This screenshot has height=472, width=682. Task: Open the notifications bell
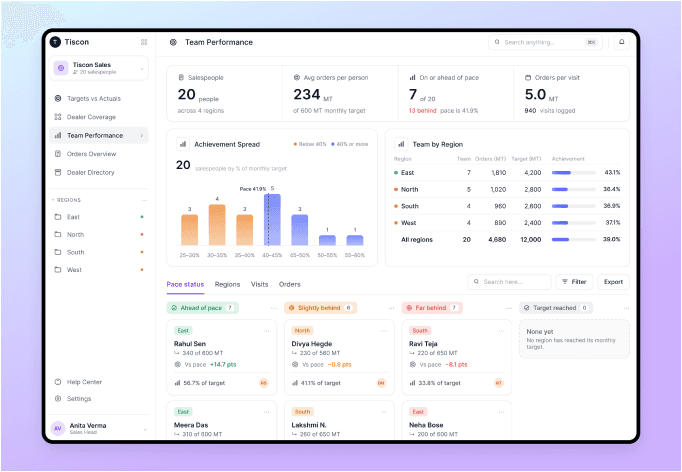tap(622, 42)
